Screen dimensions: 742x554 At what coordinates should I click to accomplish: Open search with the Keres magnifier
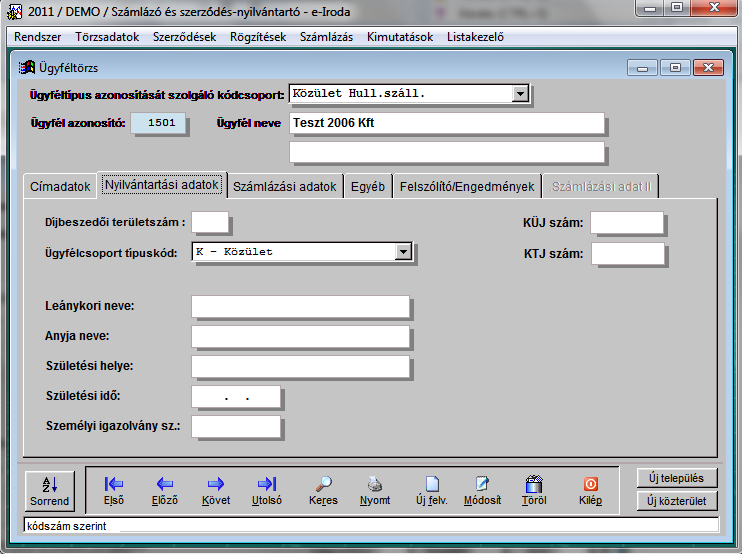(x=323, y=489)
